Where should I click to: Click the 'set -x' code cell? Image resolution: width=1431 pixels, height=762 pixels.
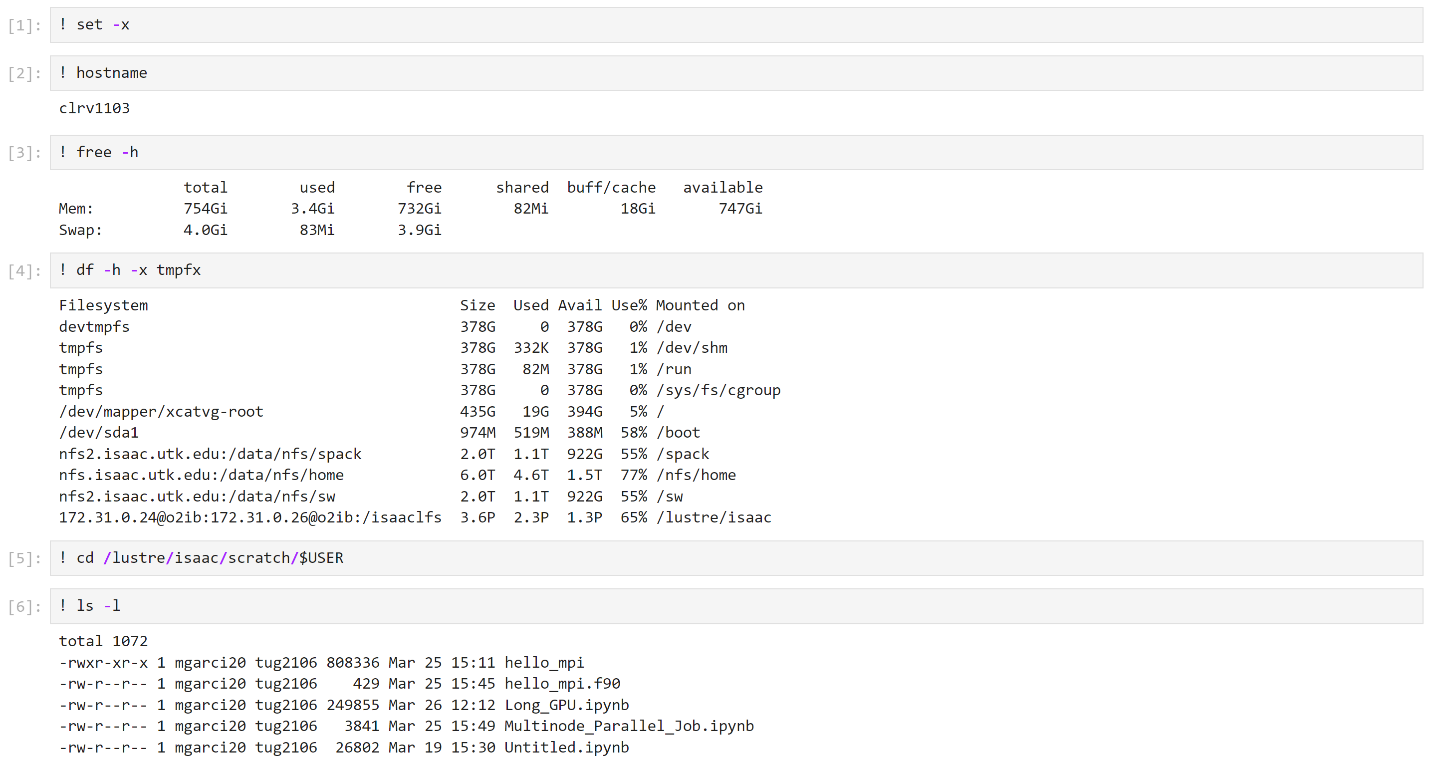pyautogui.click(x=735, y=25)
